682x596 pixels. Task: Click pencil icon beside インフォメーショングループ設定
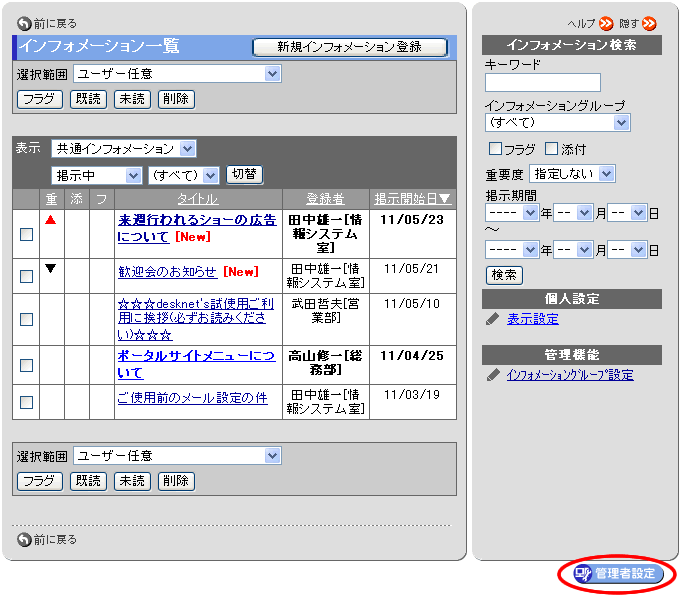492,375
